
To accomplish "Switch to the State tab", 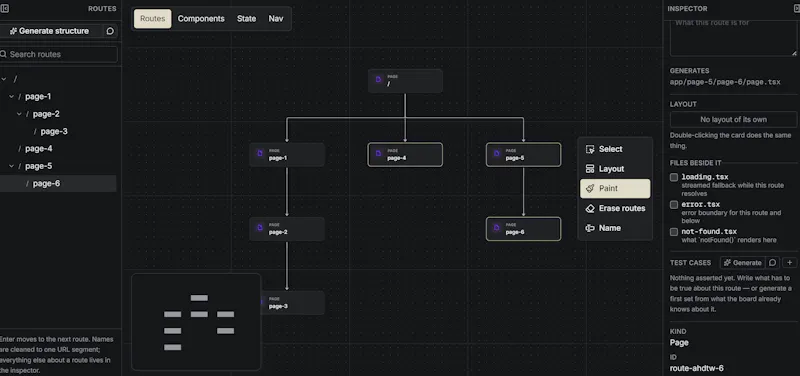I will click(246, 19).
